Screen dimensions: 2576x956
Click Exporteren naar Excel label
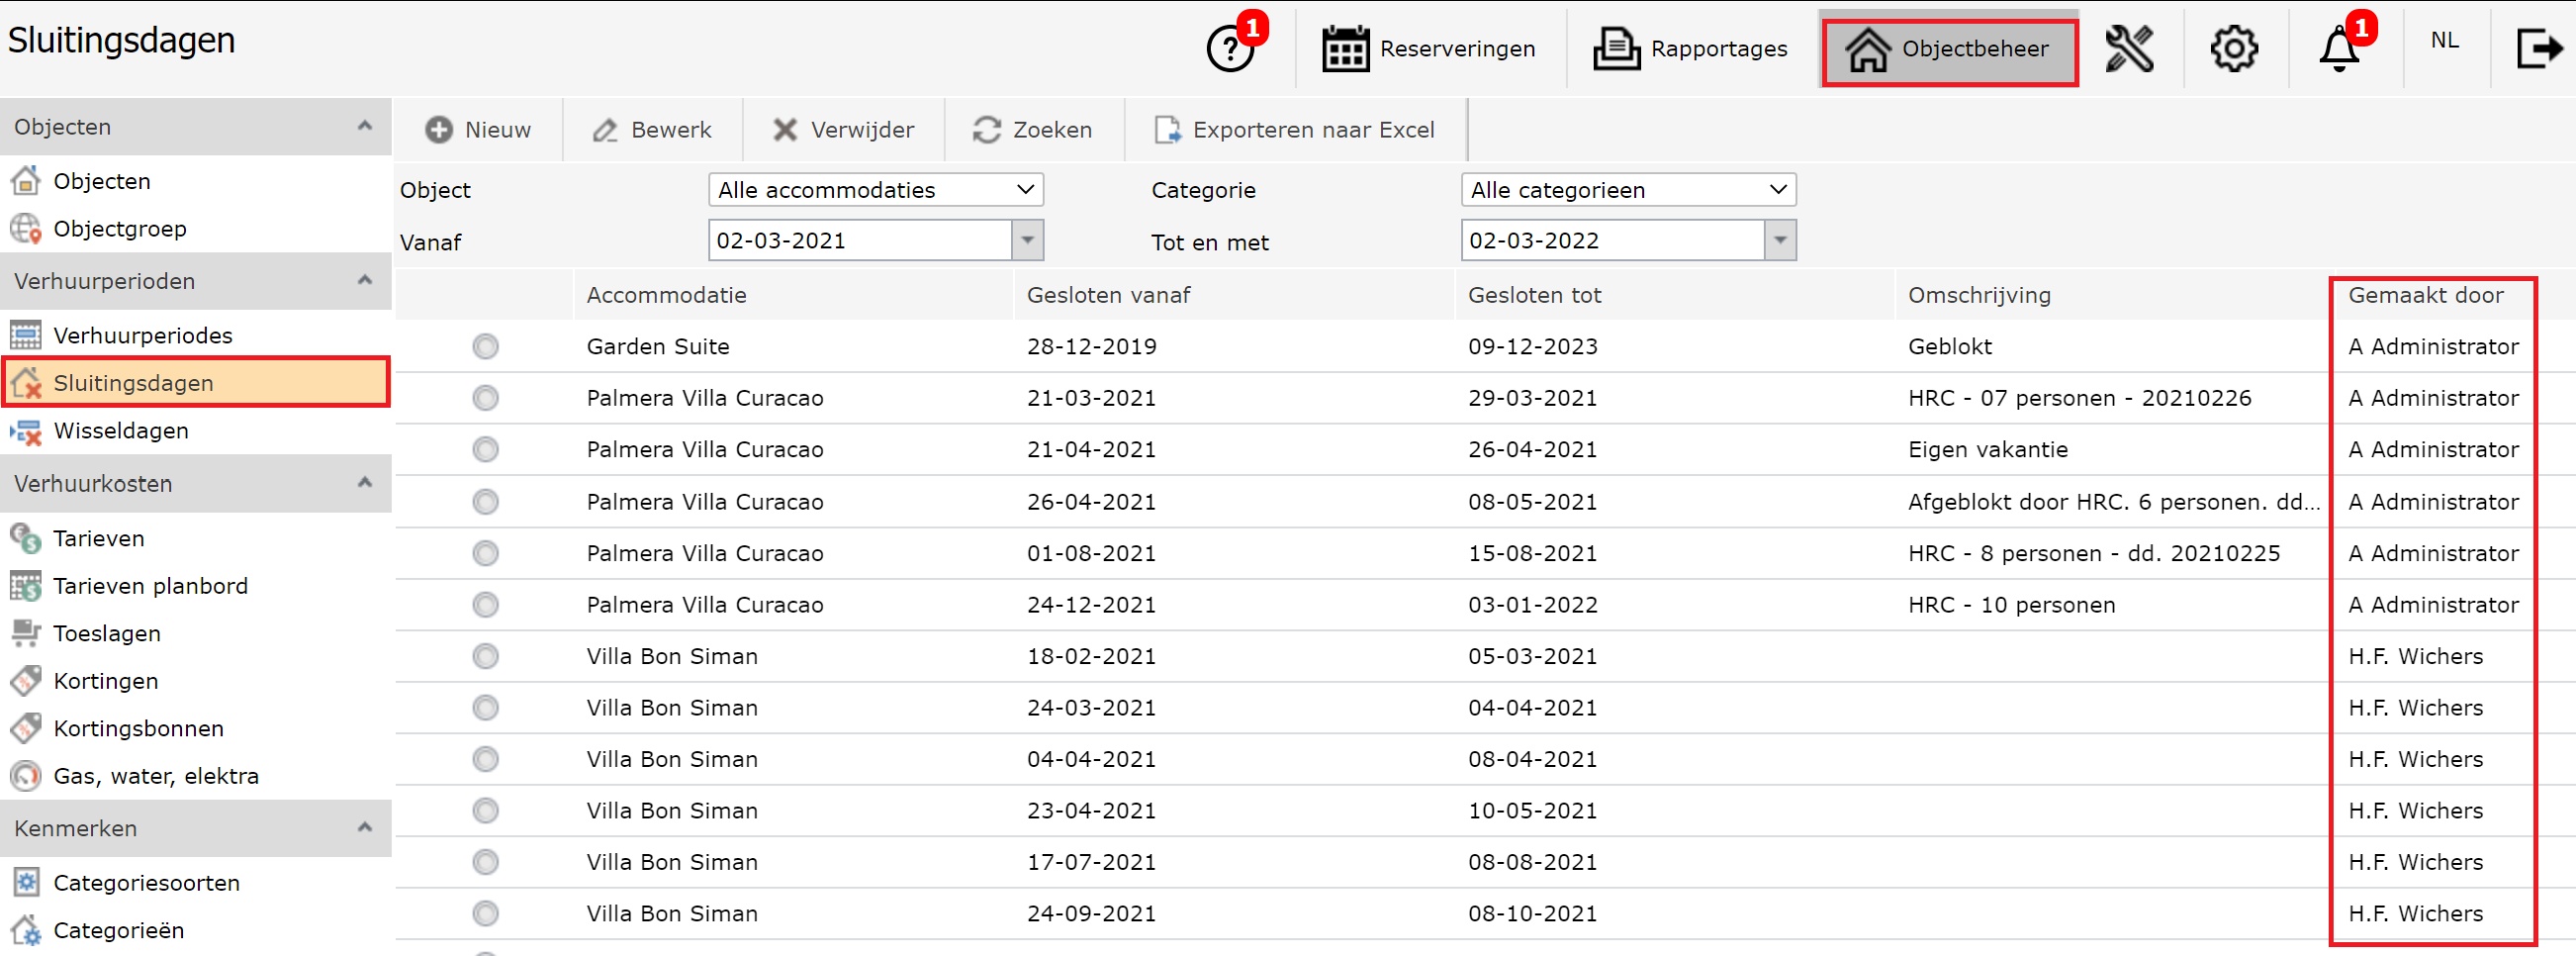pyautogui.click(x=1313, y=130)
